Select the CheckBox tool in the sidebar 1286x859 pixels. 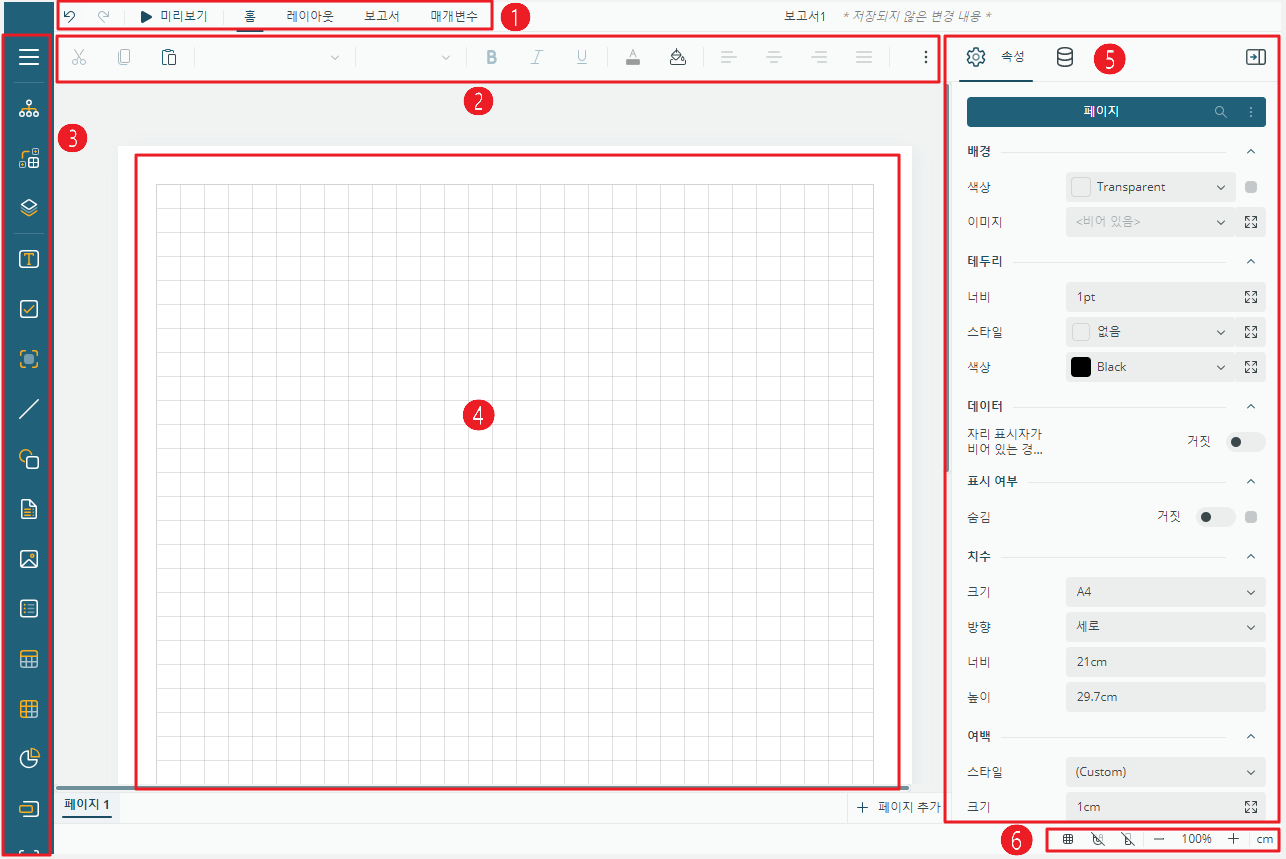tap(29, 309)
